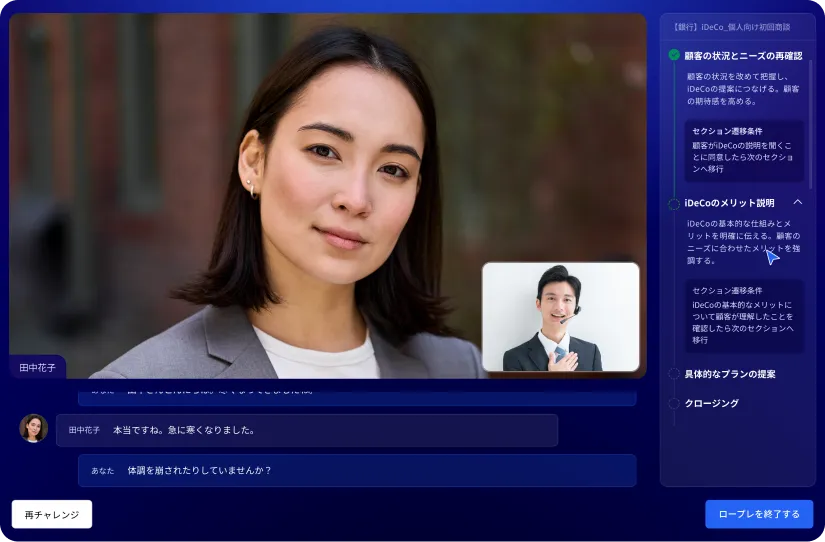Viewport: 825px width, 542px height.
Task: Click the クロージング step circle
Action: pos(674,404)
